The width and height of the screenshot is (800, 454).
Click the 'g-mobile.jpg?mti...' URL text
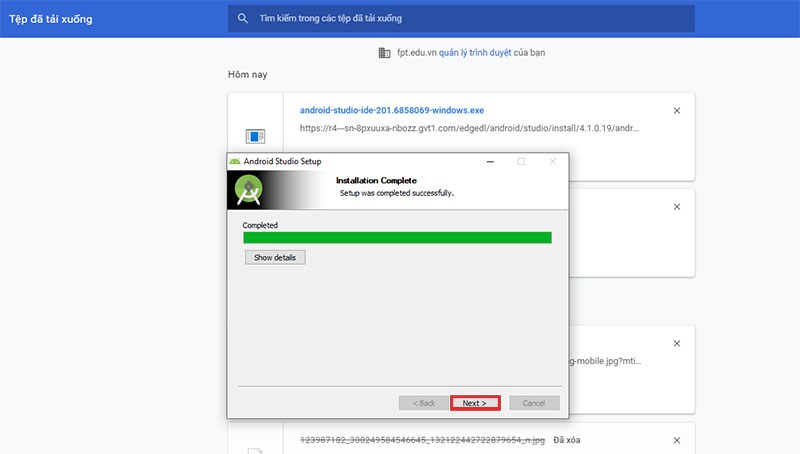click(x=605, y=361)
